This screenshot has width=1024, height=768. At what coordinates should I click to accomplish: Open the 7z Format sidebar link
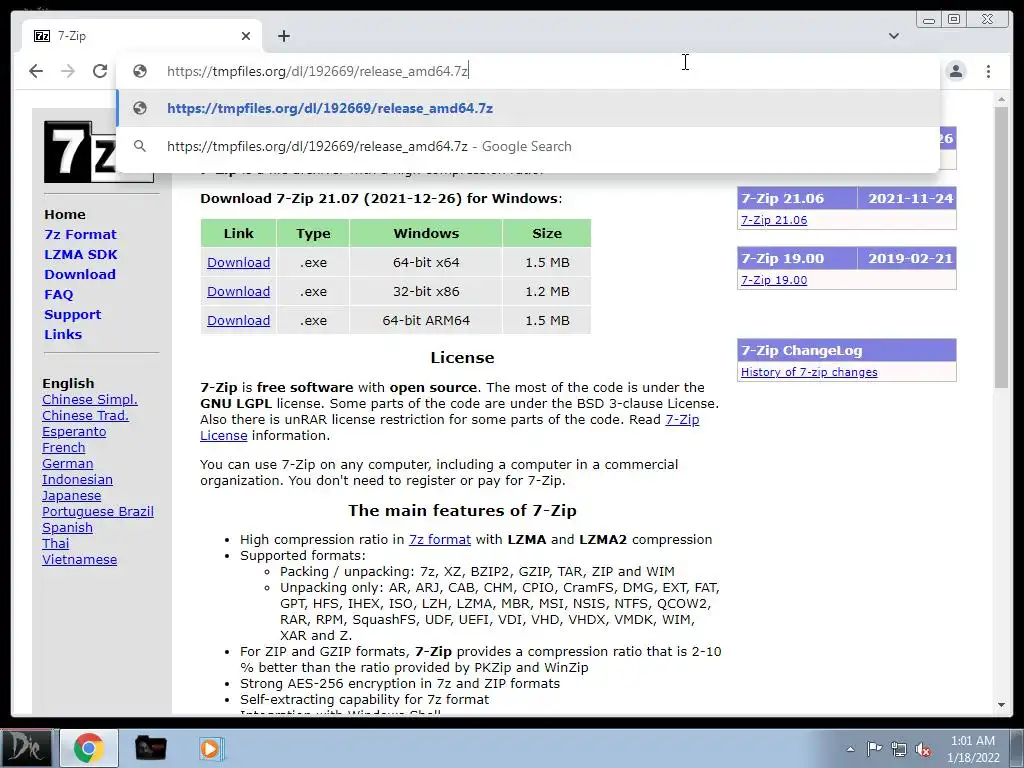80,234
